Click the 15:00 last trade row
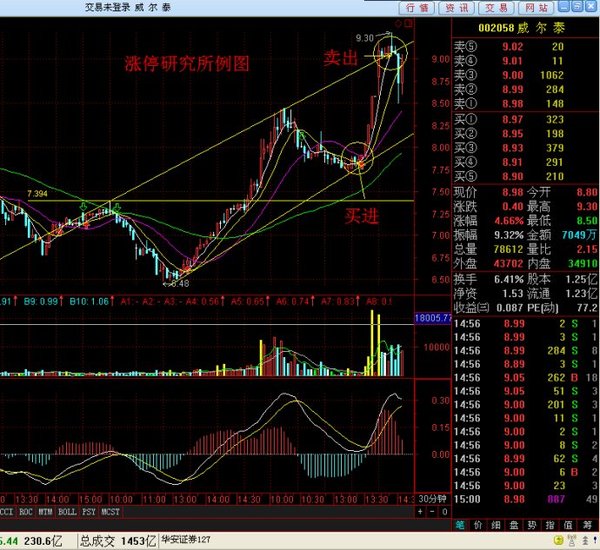 pos(525,499)
